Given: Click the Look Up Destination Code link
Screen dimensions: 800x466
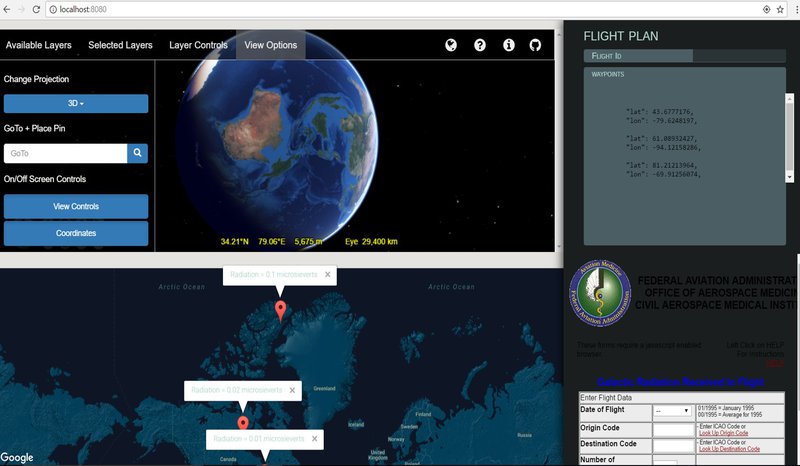Looking at the screenshot, I should 729,449.
